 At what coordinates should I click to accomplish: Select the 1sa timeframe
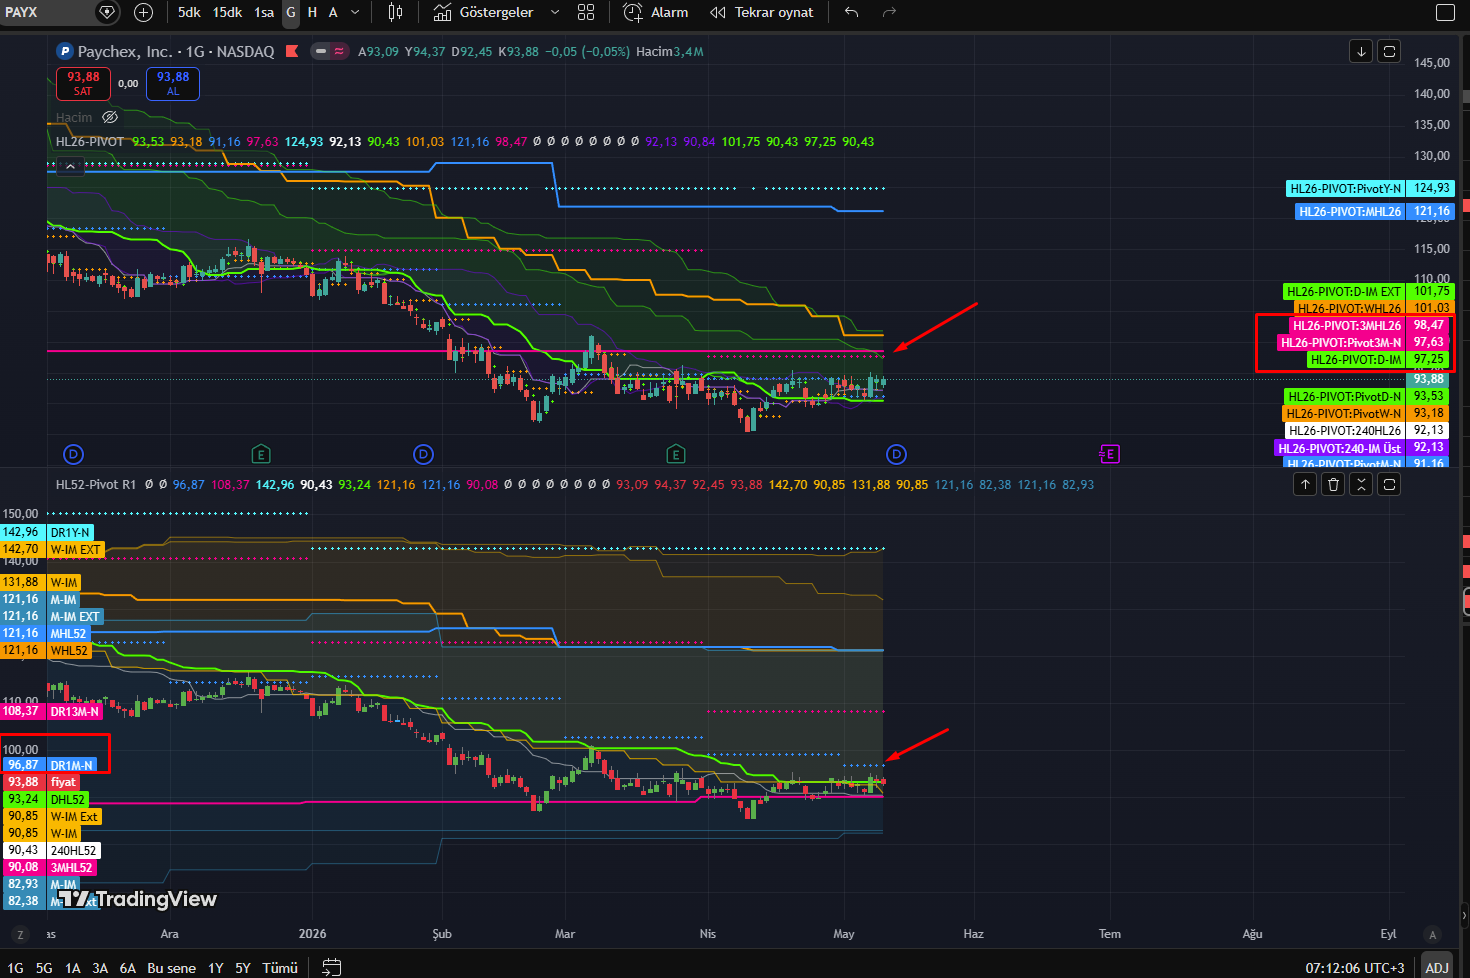264,12
